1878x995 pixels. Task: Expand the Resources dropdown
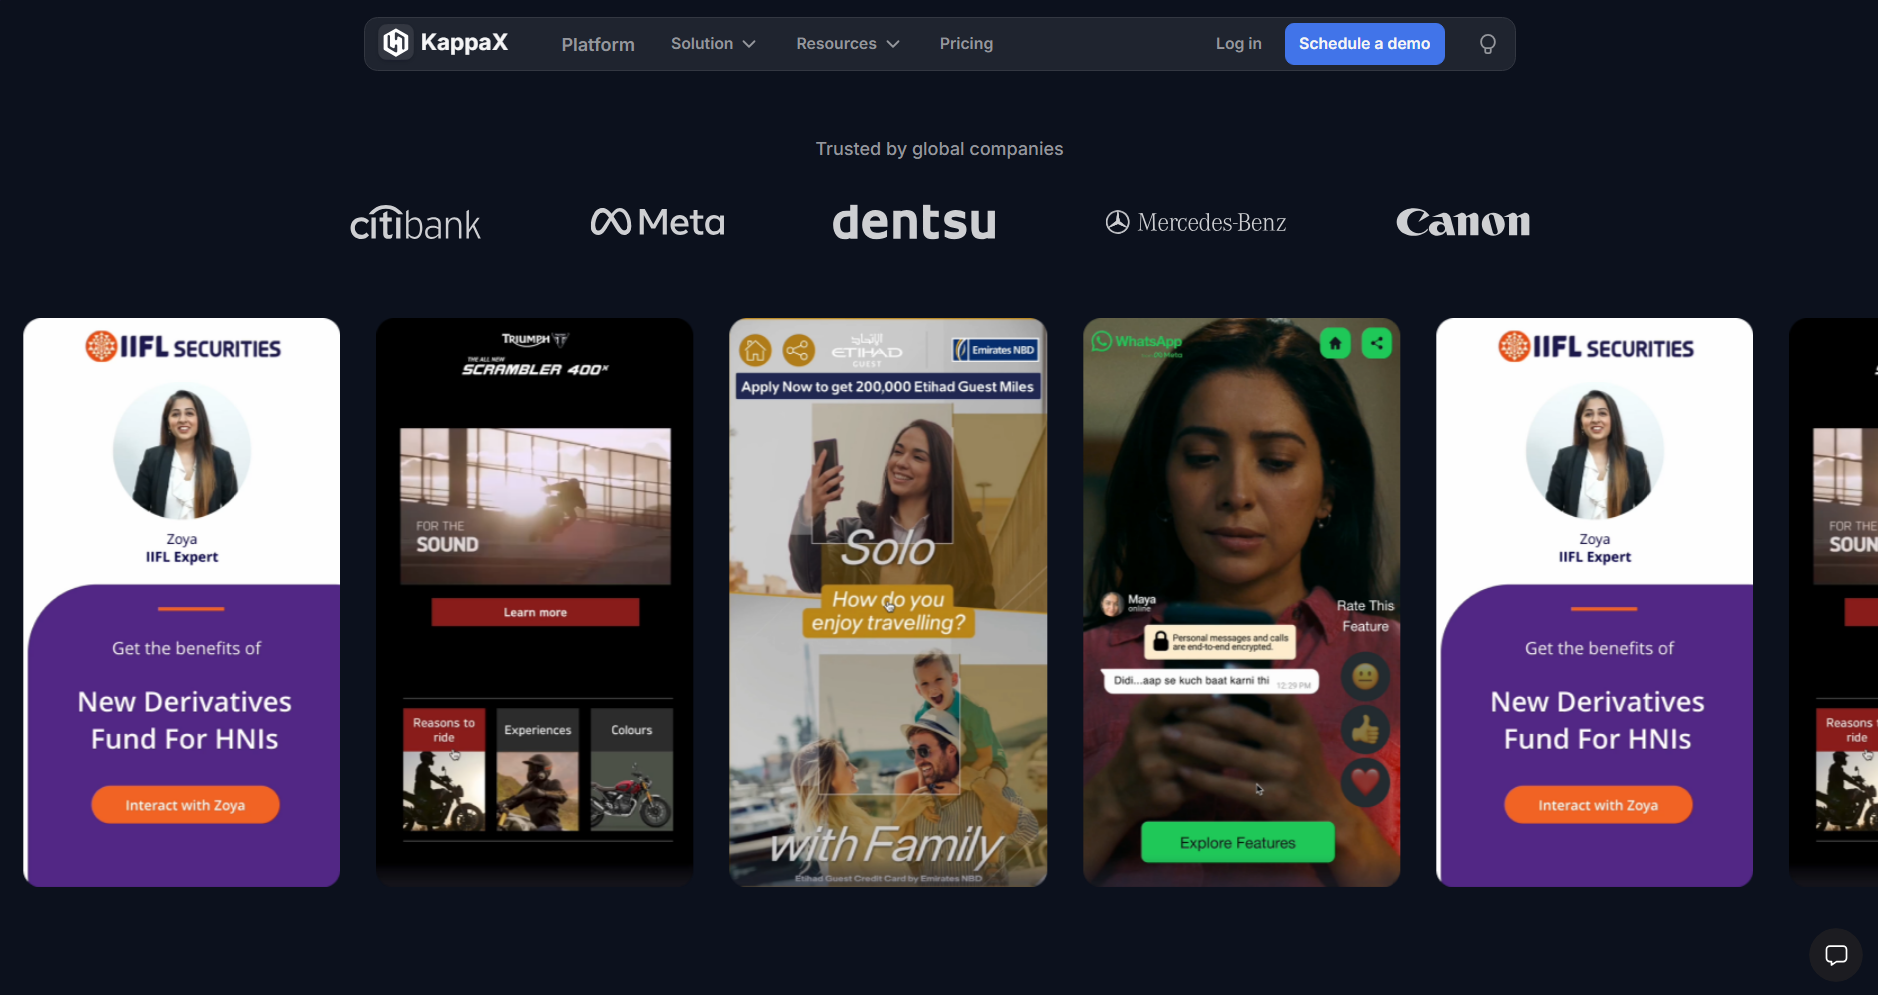tap(848, 44)
